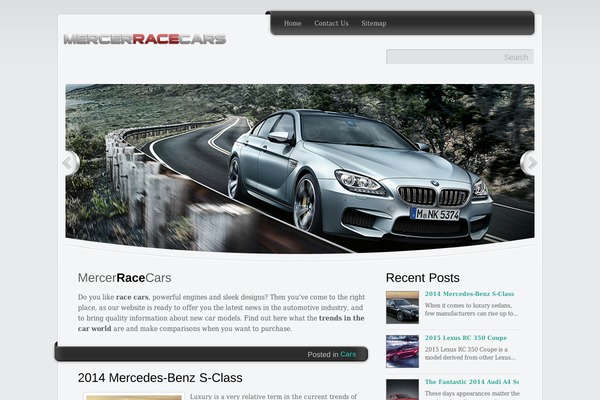This screenshot has width=600, height=400.
Task: Open the Cars category link
Action: click(348, 354)
